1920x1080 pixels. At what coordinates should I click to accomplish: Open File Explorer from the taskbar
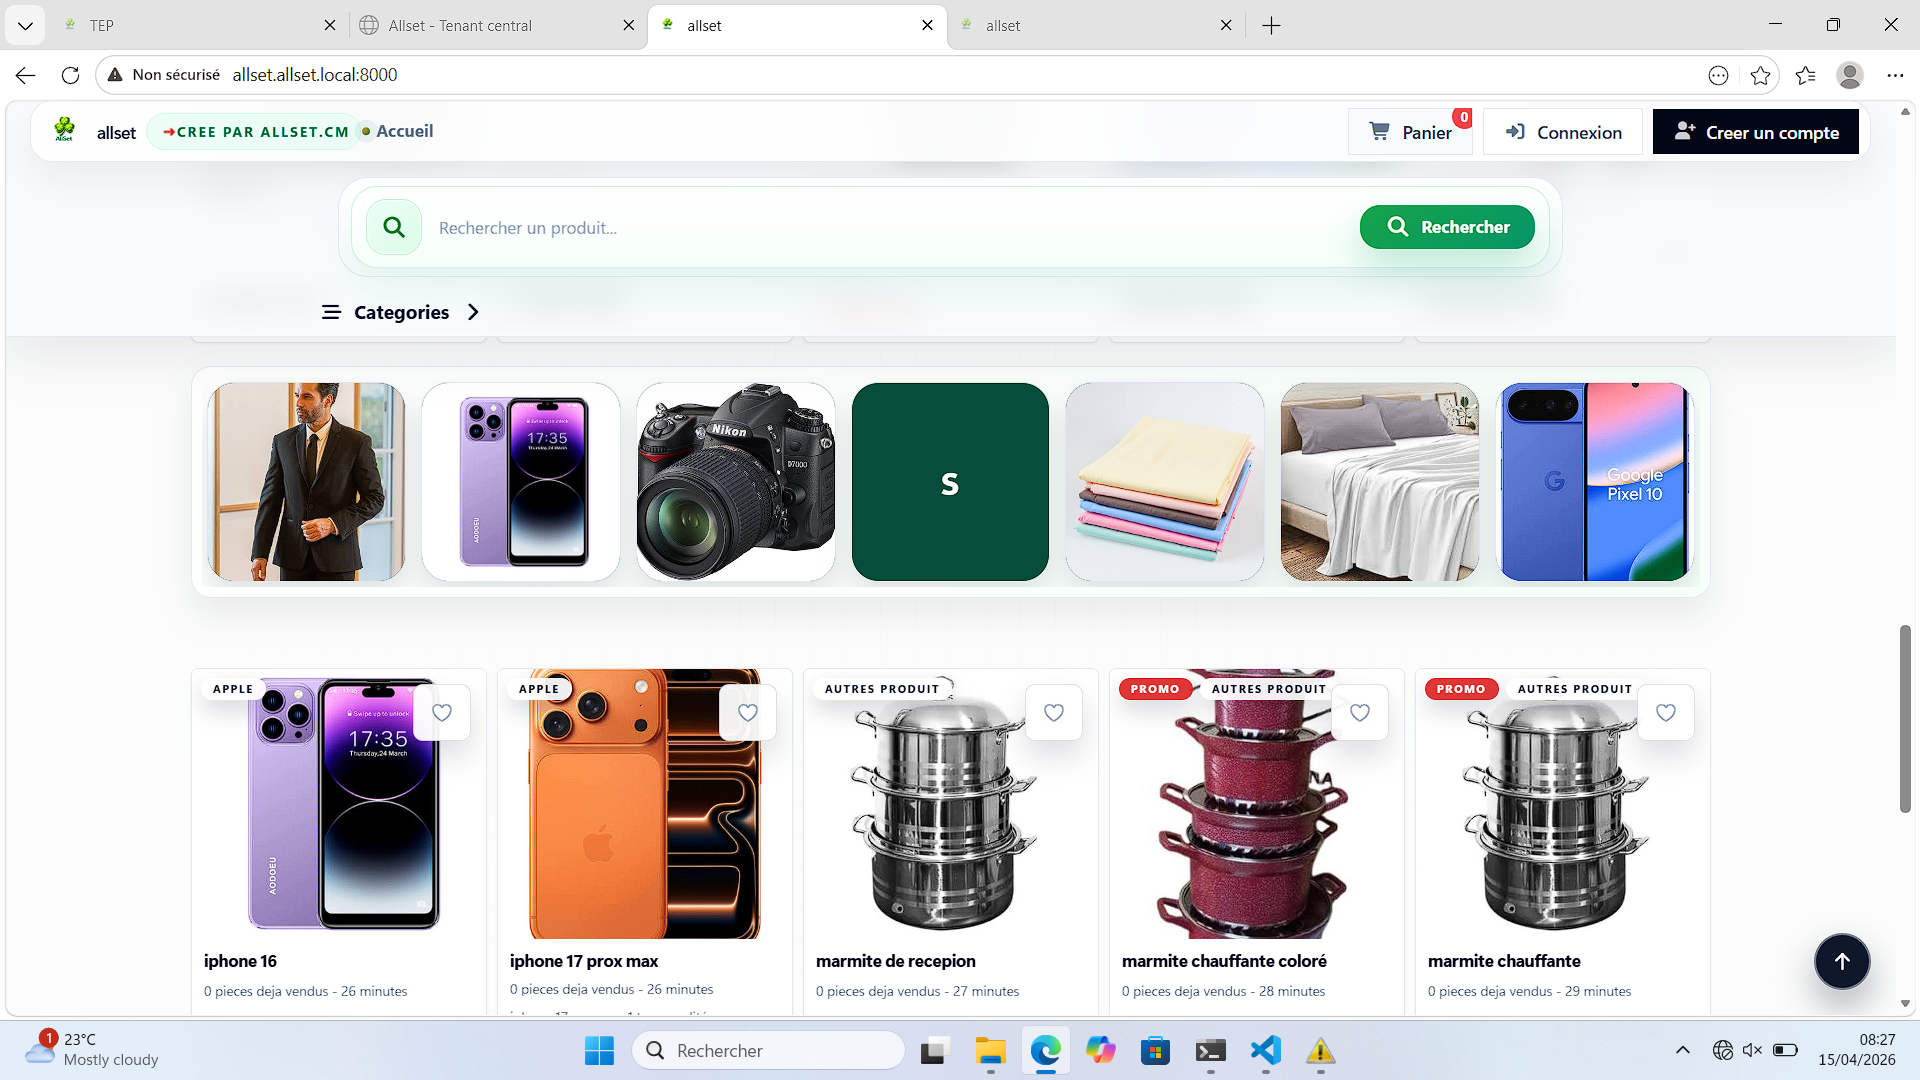point(990,1051)
